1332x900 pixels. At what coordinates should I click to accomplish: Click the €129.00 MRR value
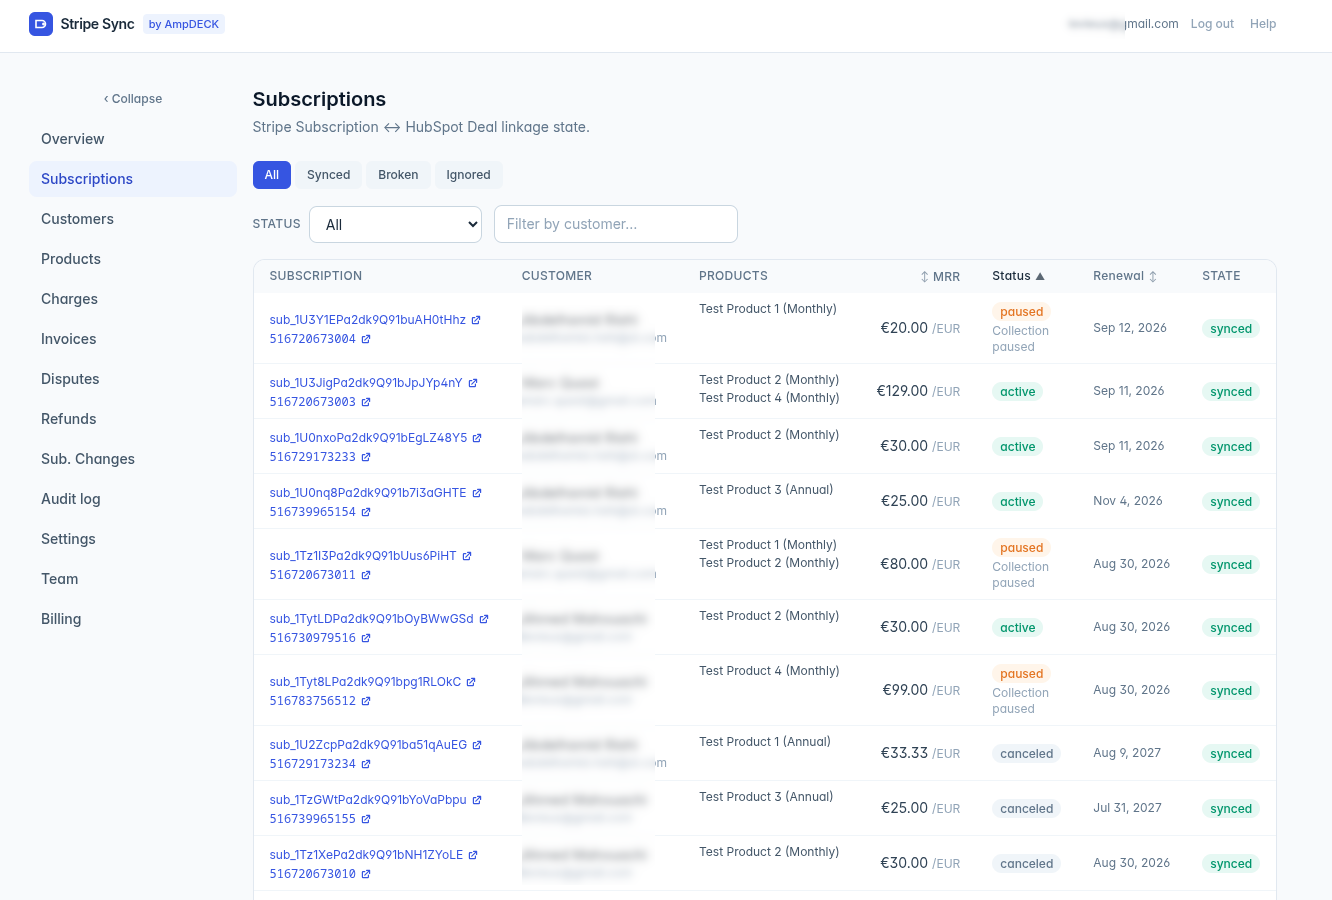click(902, 391)
